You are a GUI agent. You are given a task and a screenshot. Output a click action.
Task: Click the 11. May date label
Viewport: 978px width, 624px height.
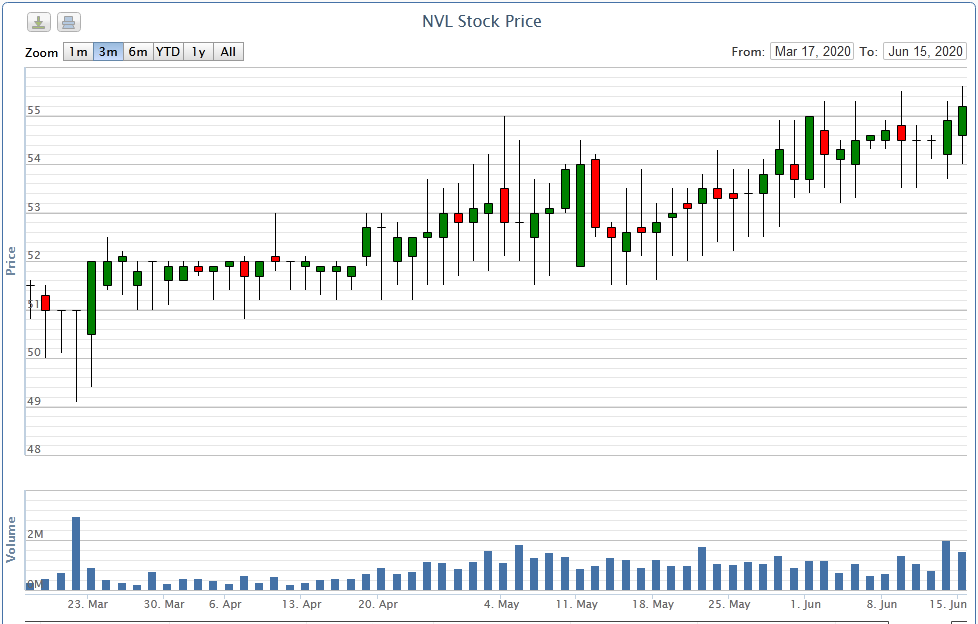pyautogui.click(x=577, y=604)
